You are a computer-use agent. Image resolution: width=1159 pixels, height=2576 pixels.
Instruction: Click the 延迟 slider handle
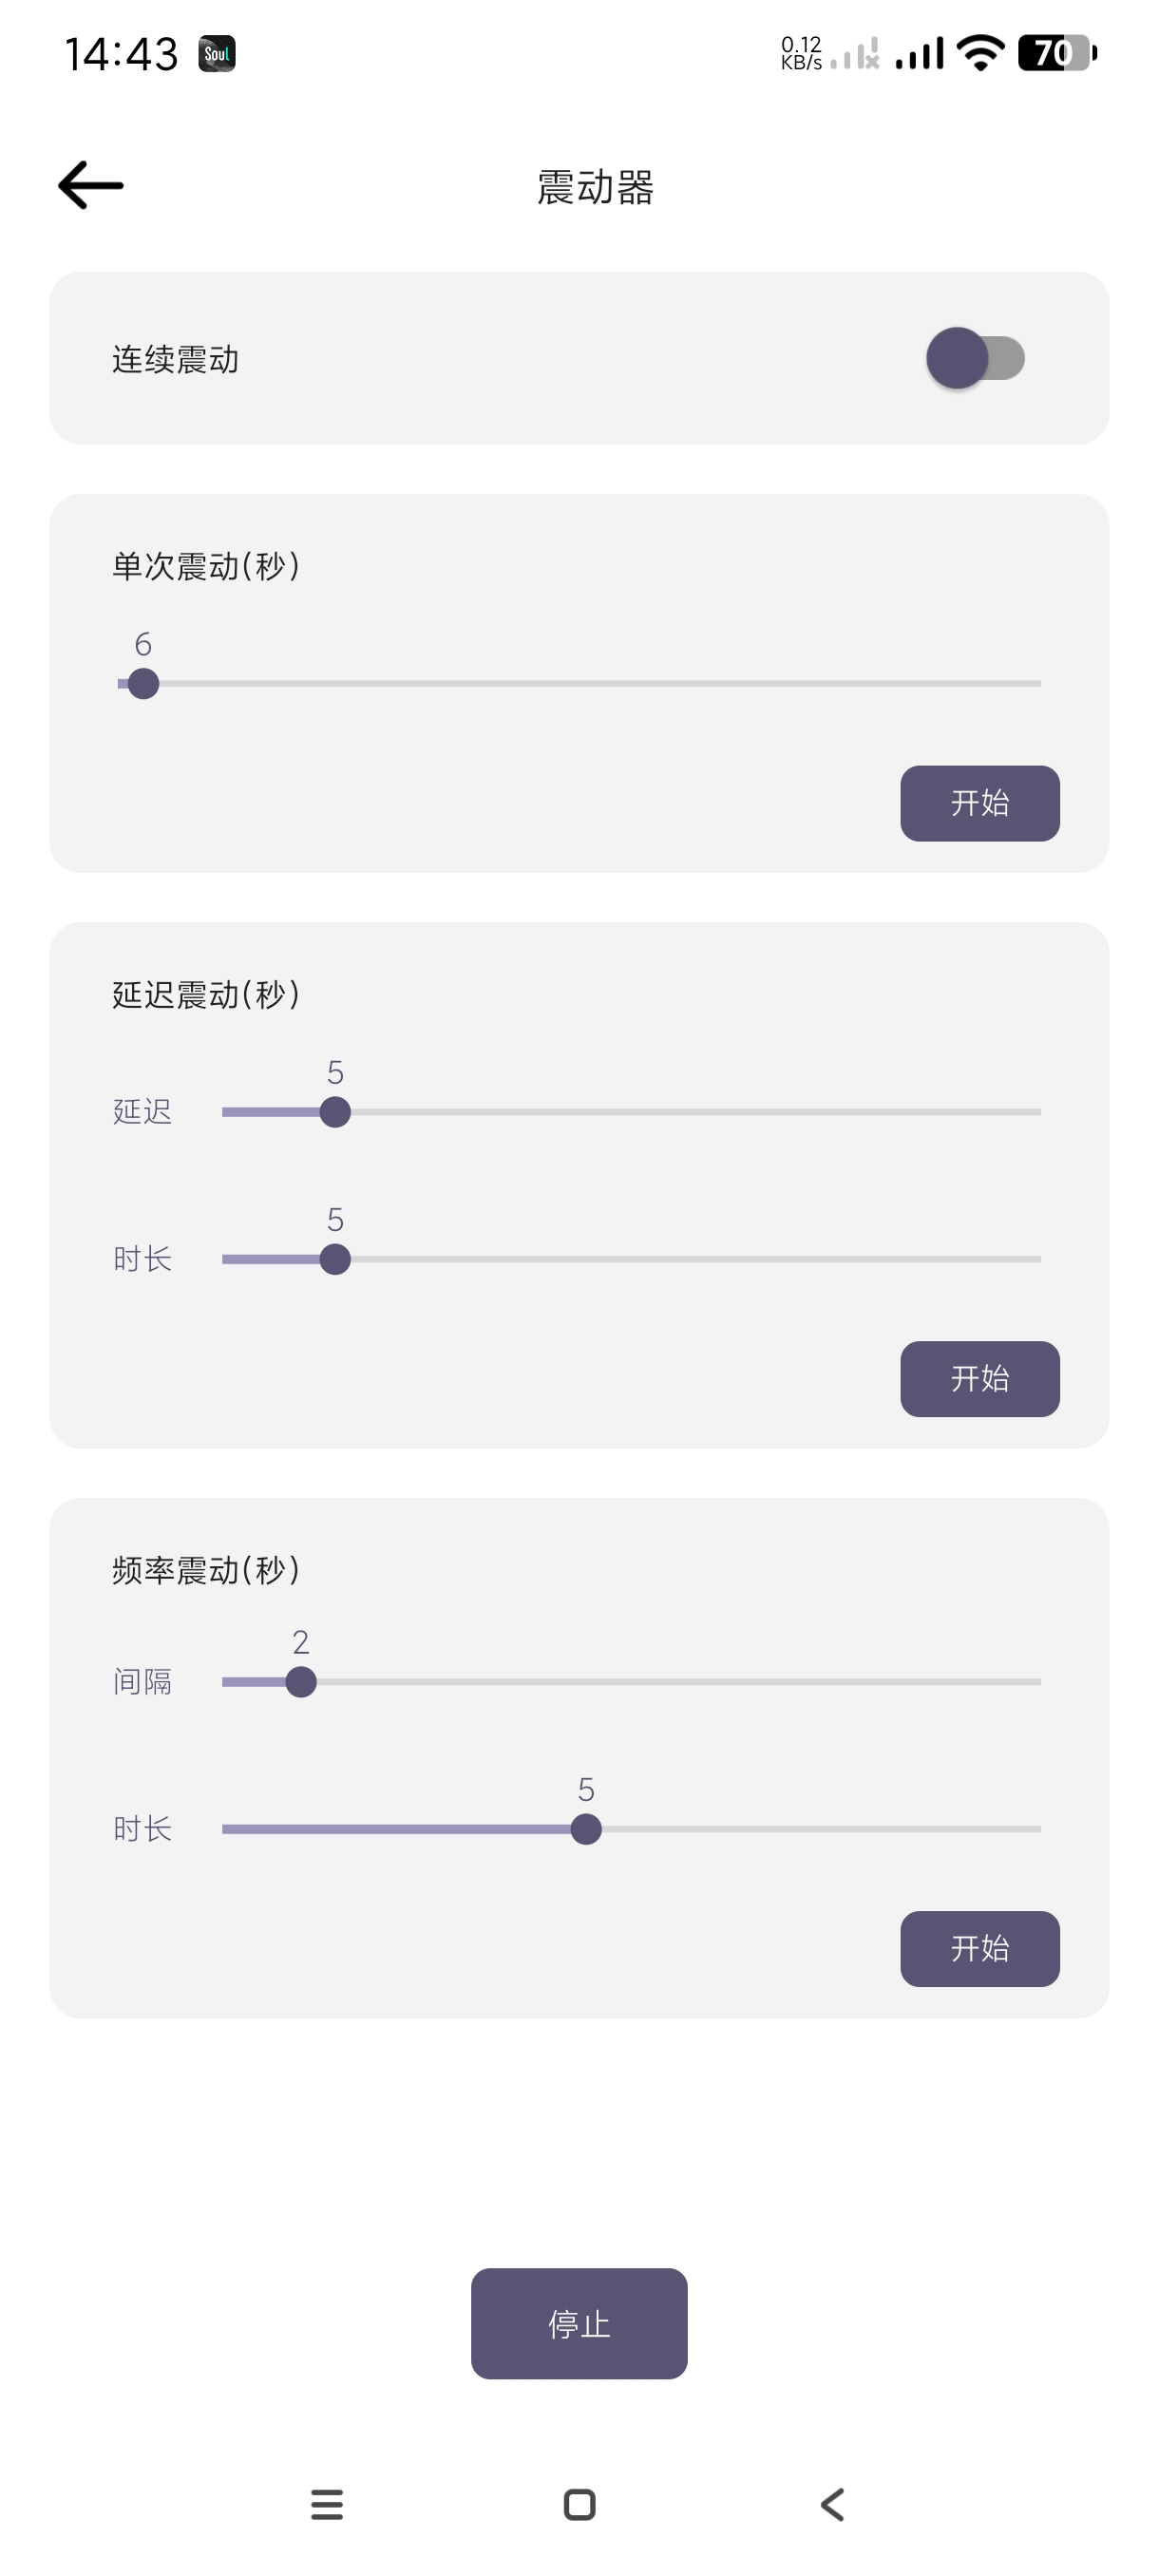coord(335,1112)
